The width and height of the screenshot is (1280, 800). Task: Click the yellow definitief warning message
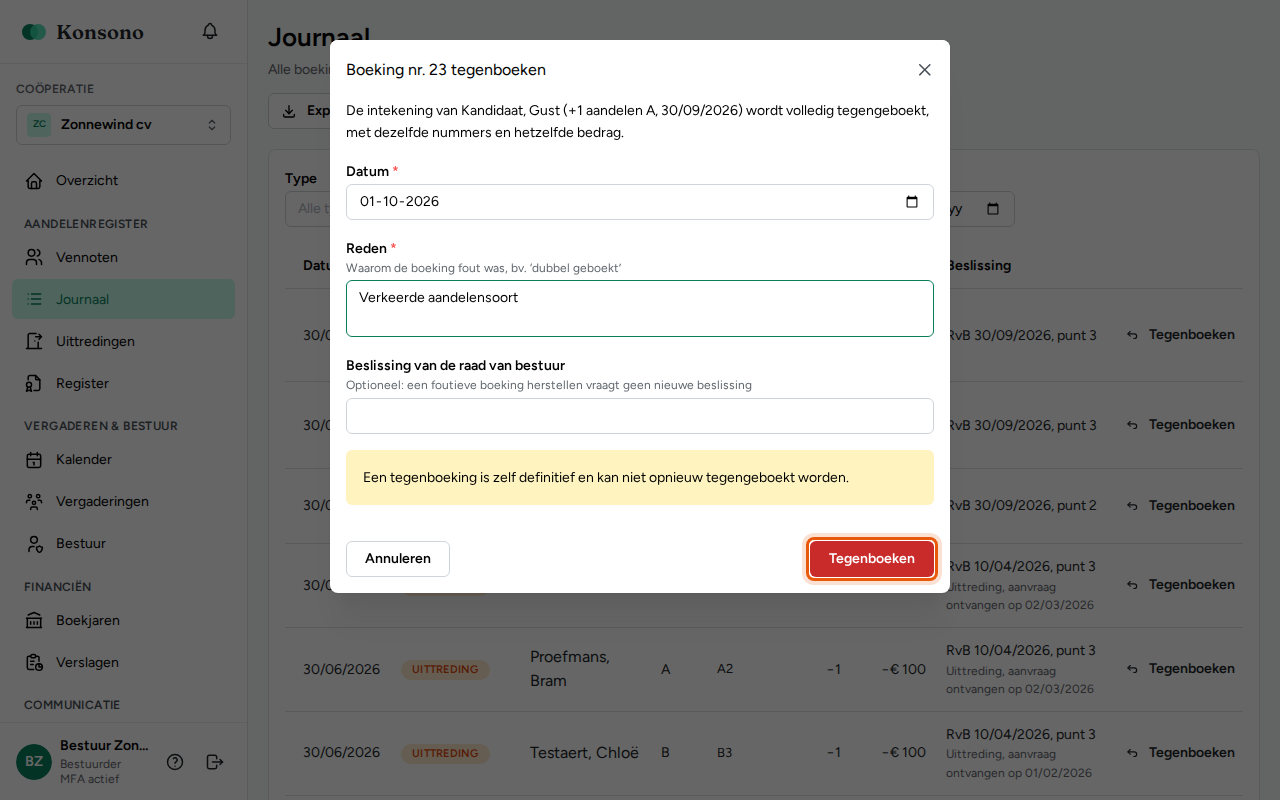pyautogui.click(x=640, y=478)
